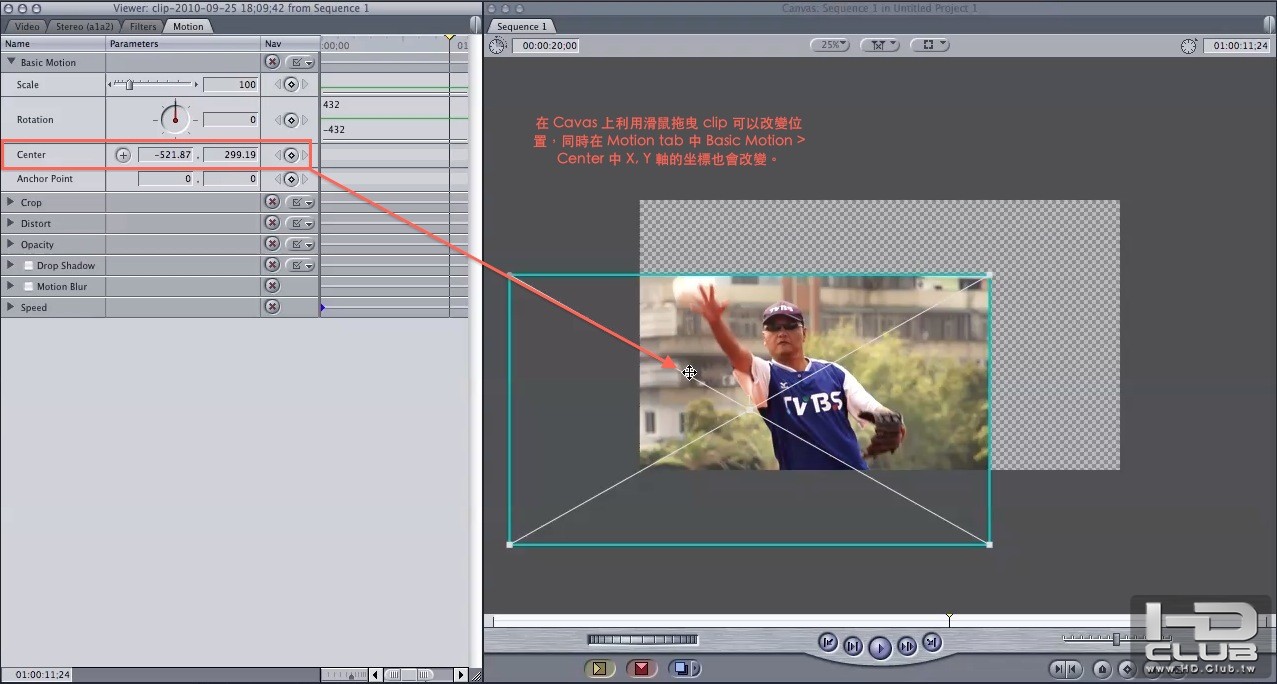Reset the Crop parameters
The image size is (1277, 684).
point(272,202)
